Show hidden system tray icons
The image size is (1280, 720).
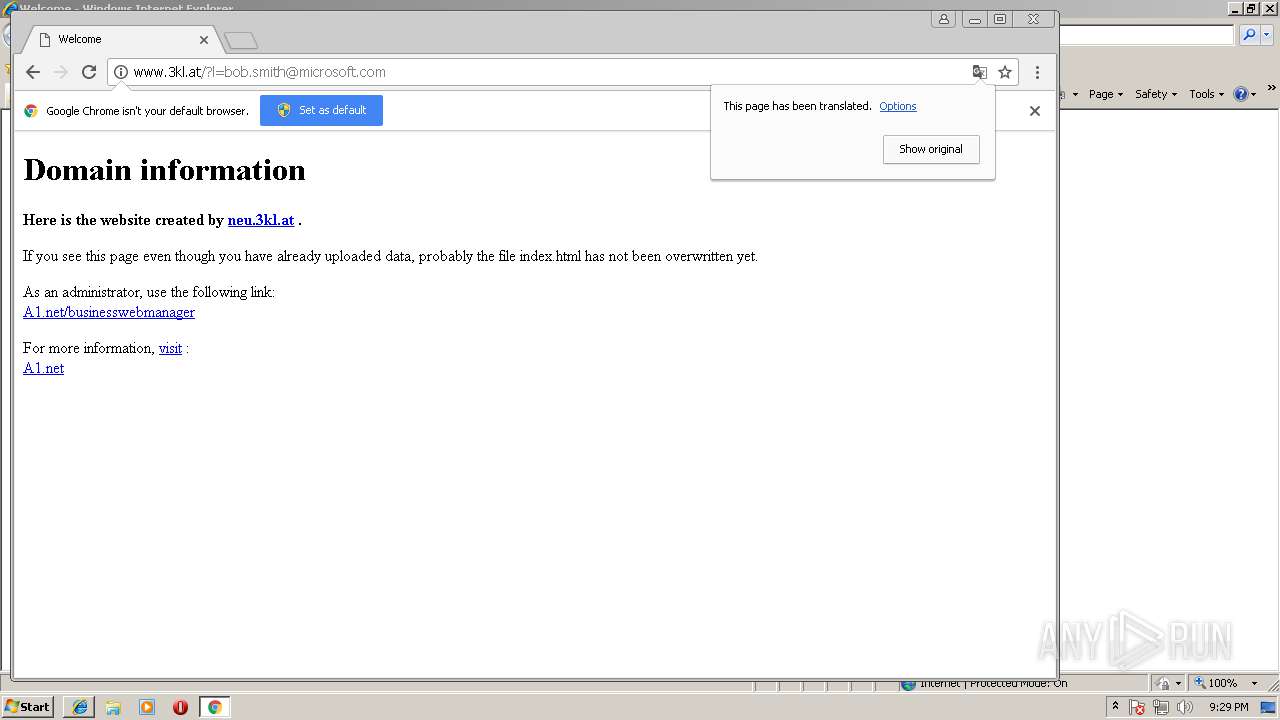(1115, 707)
